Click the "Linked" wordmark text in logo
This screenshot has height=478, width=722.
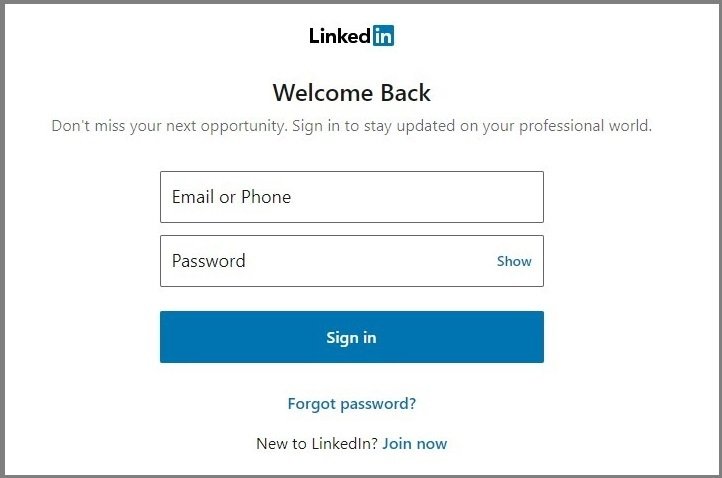pyautogui.click(x=340, y=36)
